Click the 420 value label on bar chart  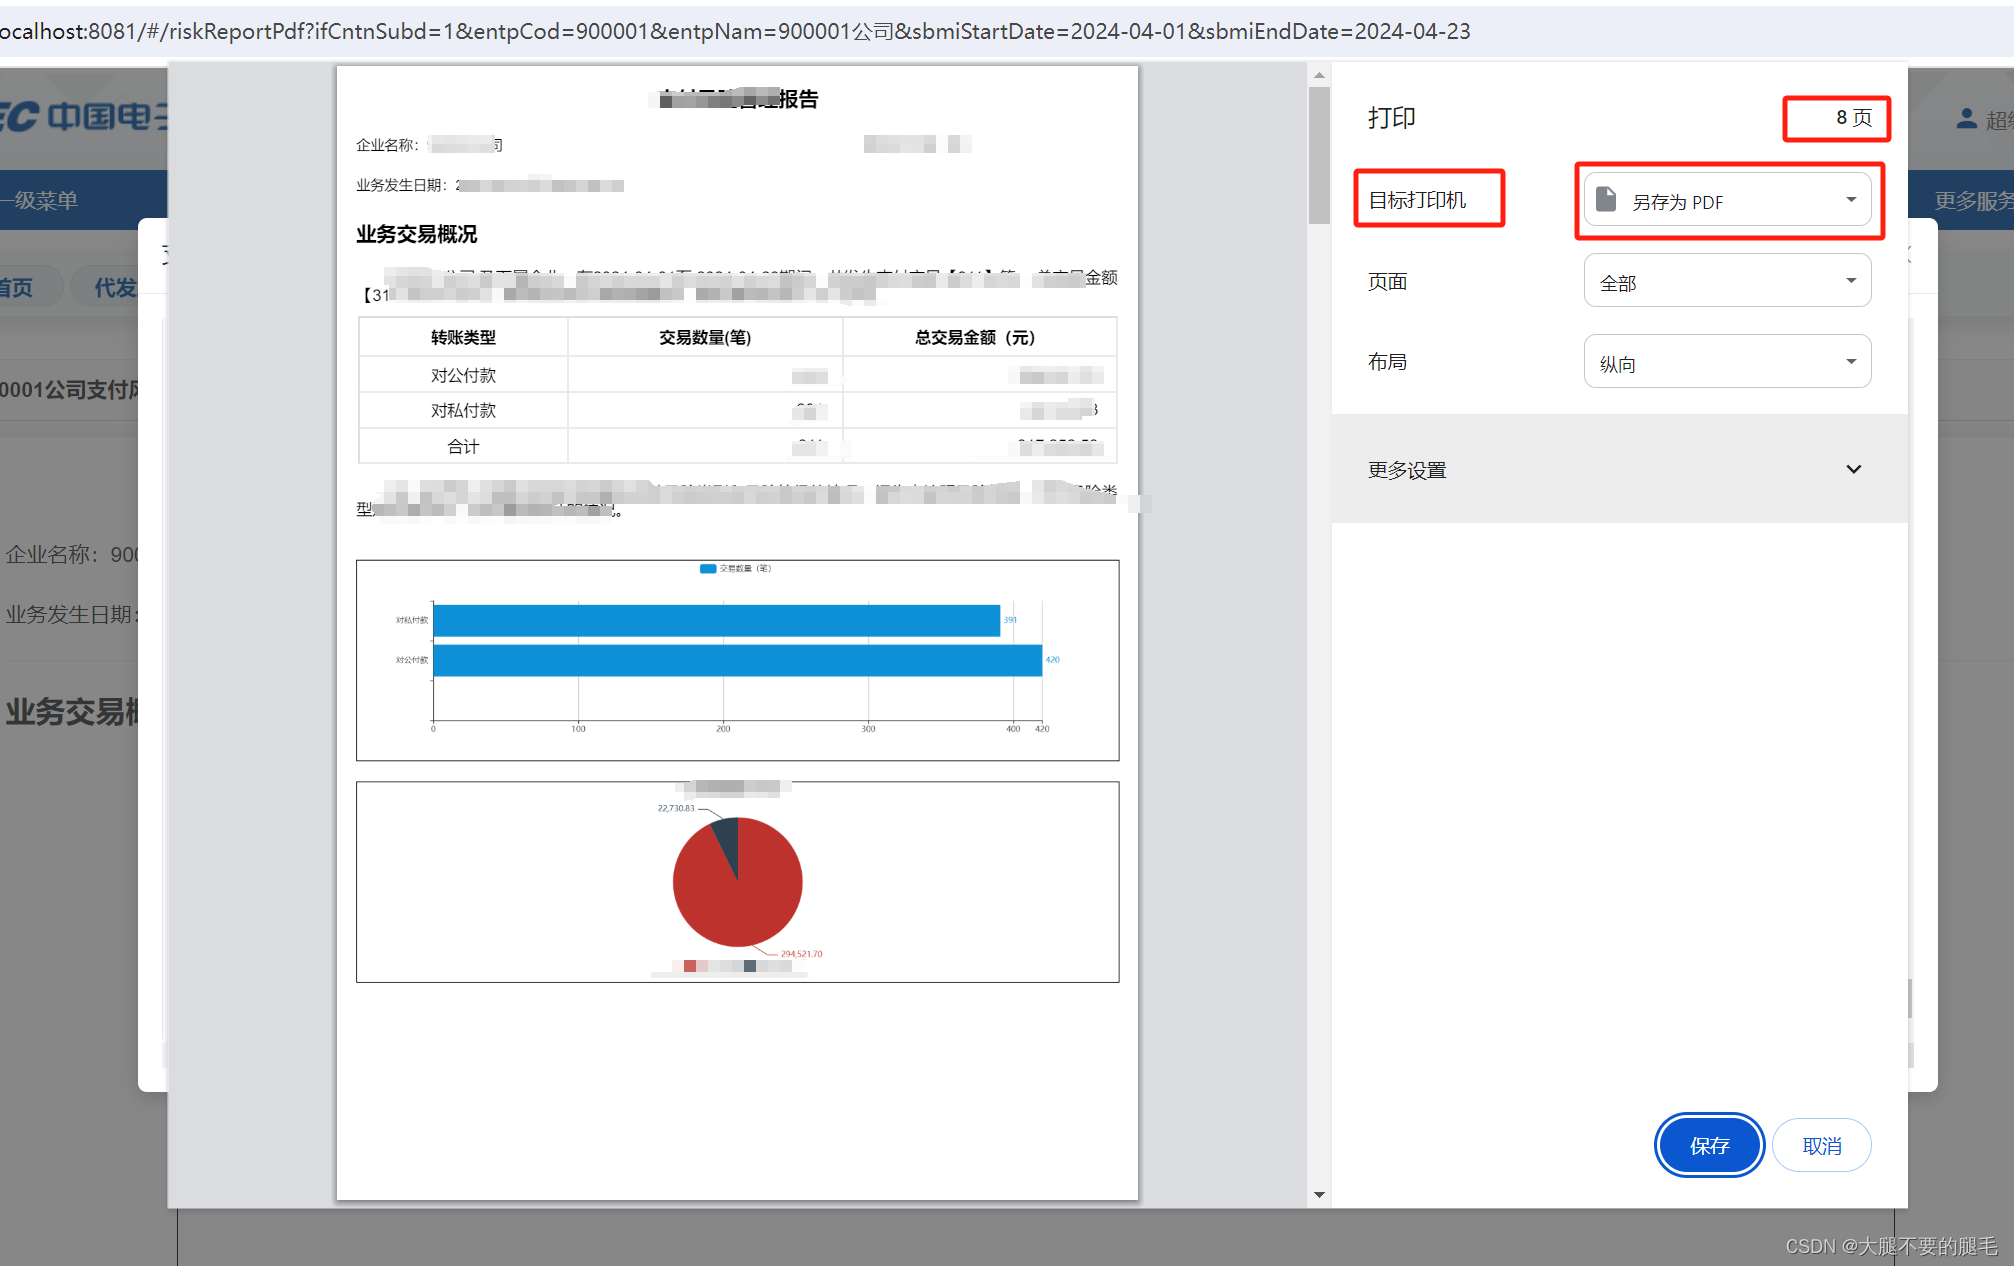click(x=1052, y=660)
